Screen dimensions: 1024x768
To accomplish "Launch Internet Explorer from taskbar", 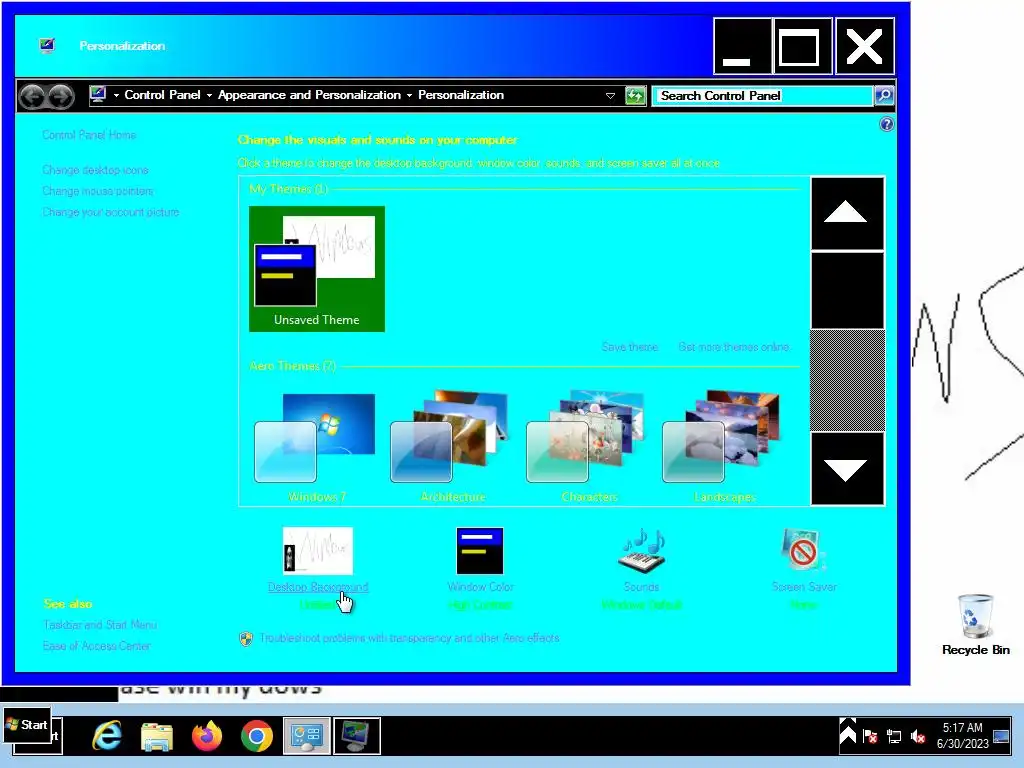I will 107,736.
